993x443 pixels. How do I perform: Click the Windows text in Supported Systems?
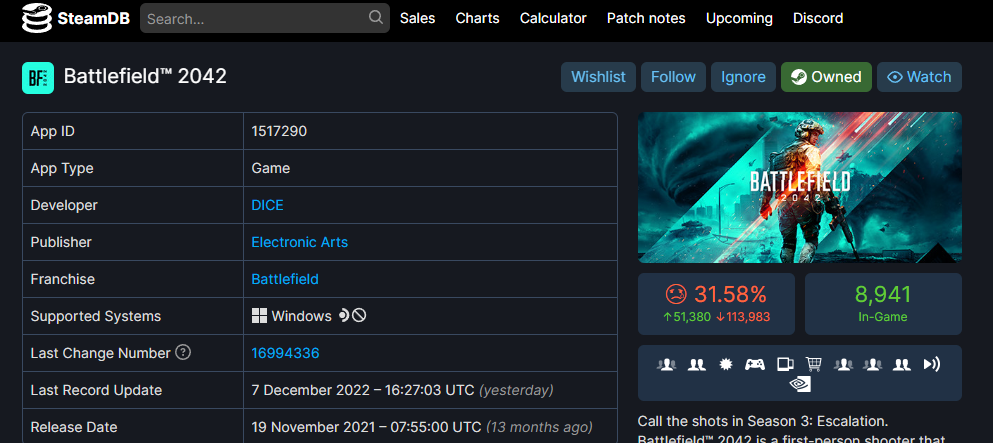(x=301, y=316)
